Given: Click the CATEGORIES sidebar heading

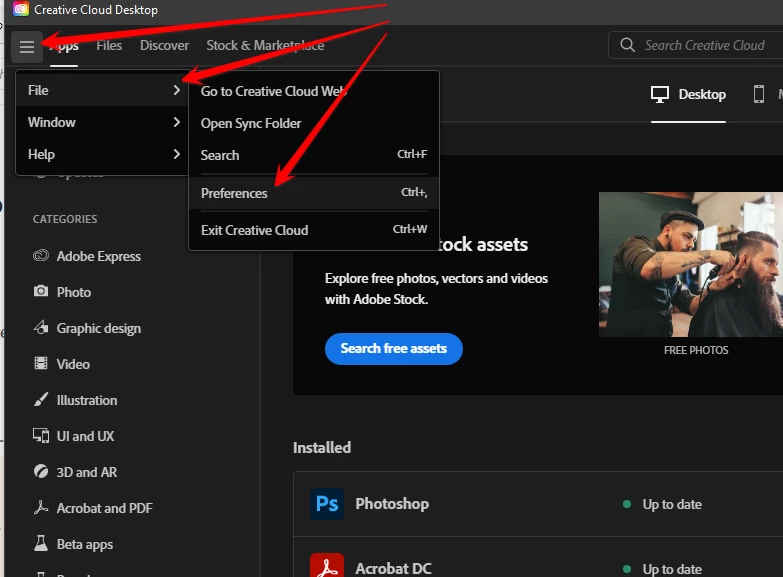Looking at the screenshot, I should point(65,219).
